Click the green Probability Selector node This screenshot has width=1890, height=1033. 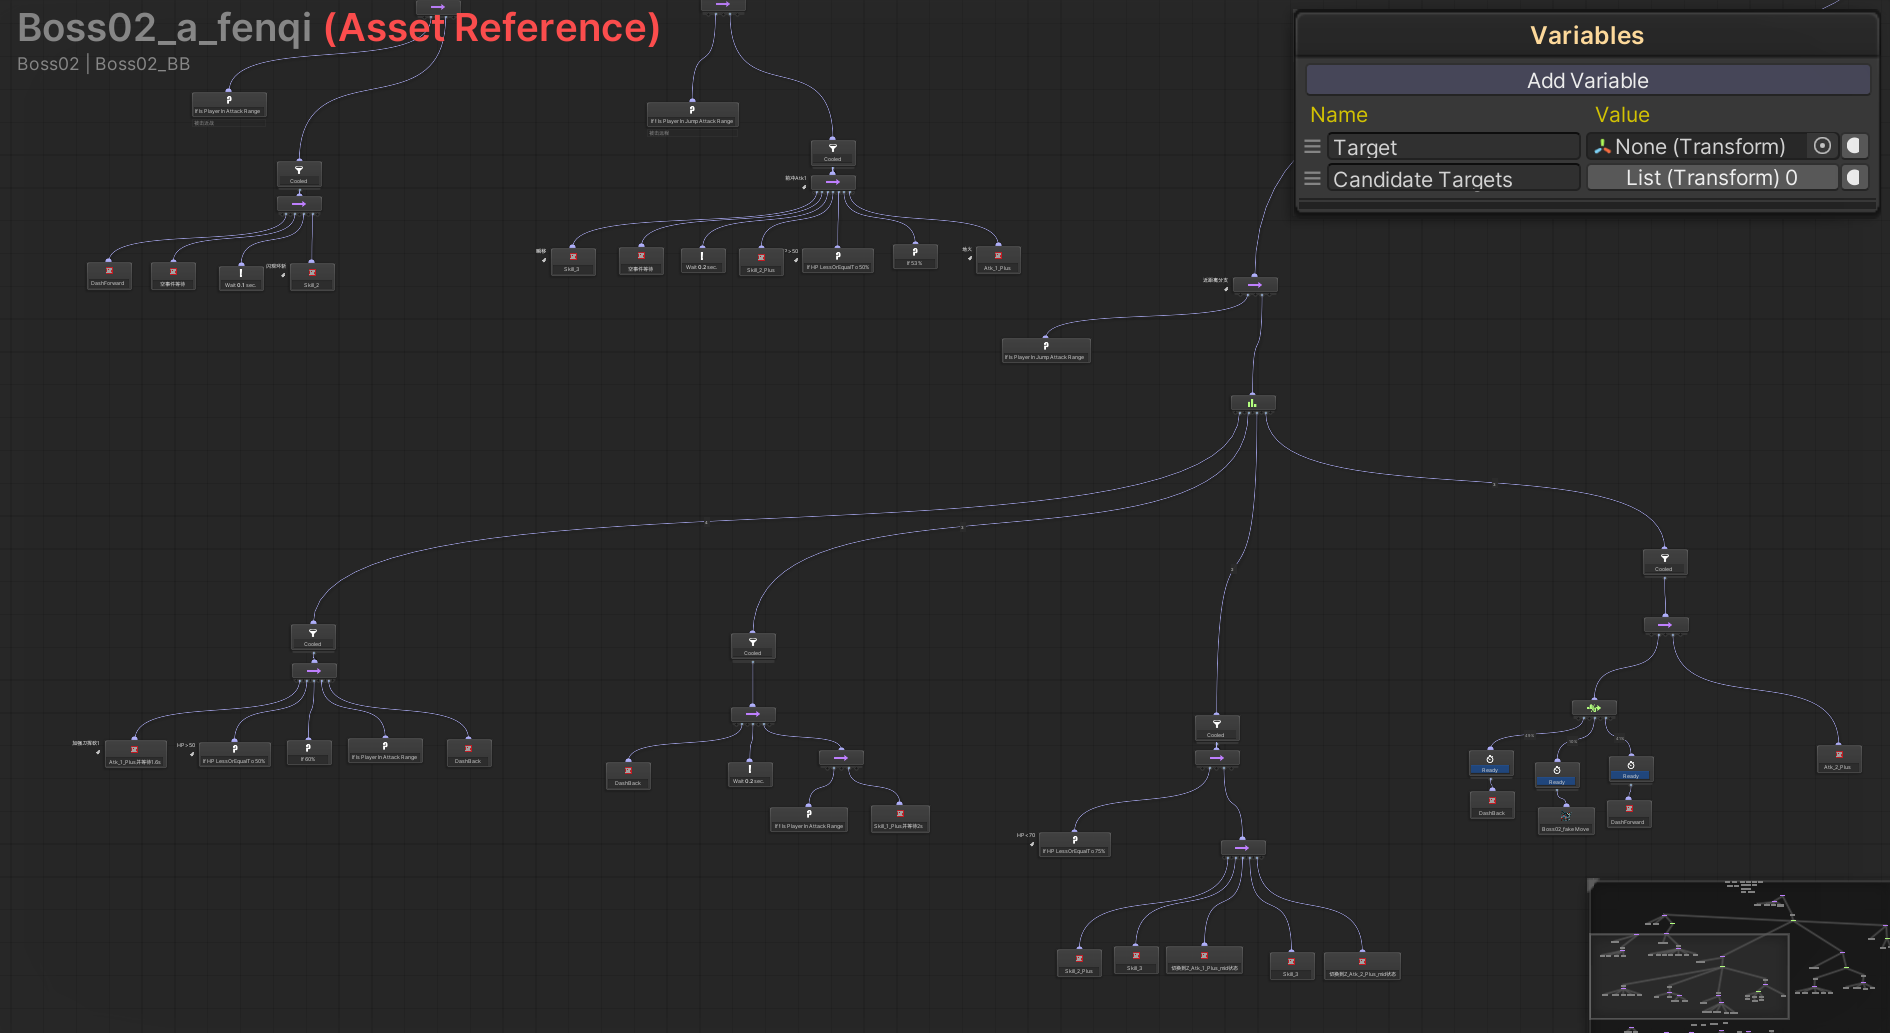pyautogui.click(x=1594, y=708)
